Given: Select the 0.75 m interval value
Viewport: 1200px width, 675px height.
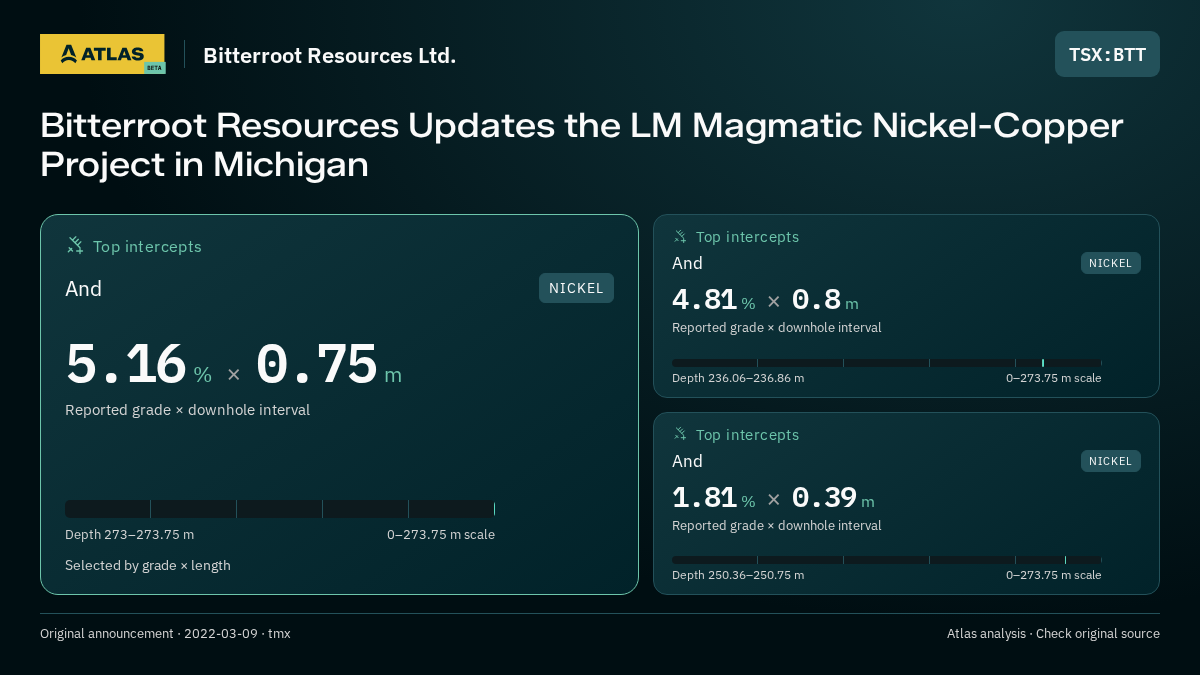Looking at the screenshot, I should coord(329,365).
